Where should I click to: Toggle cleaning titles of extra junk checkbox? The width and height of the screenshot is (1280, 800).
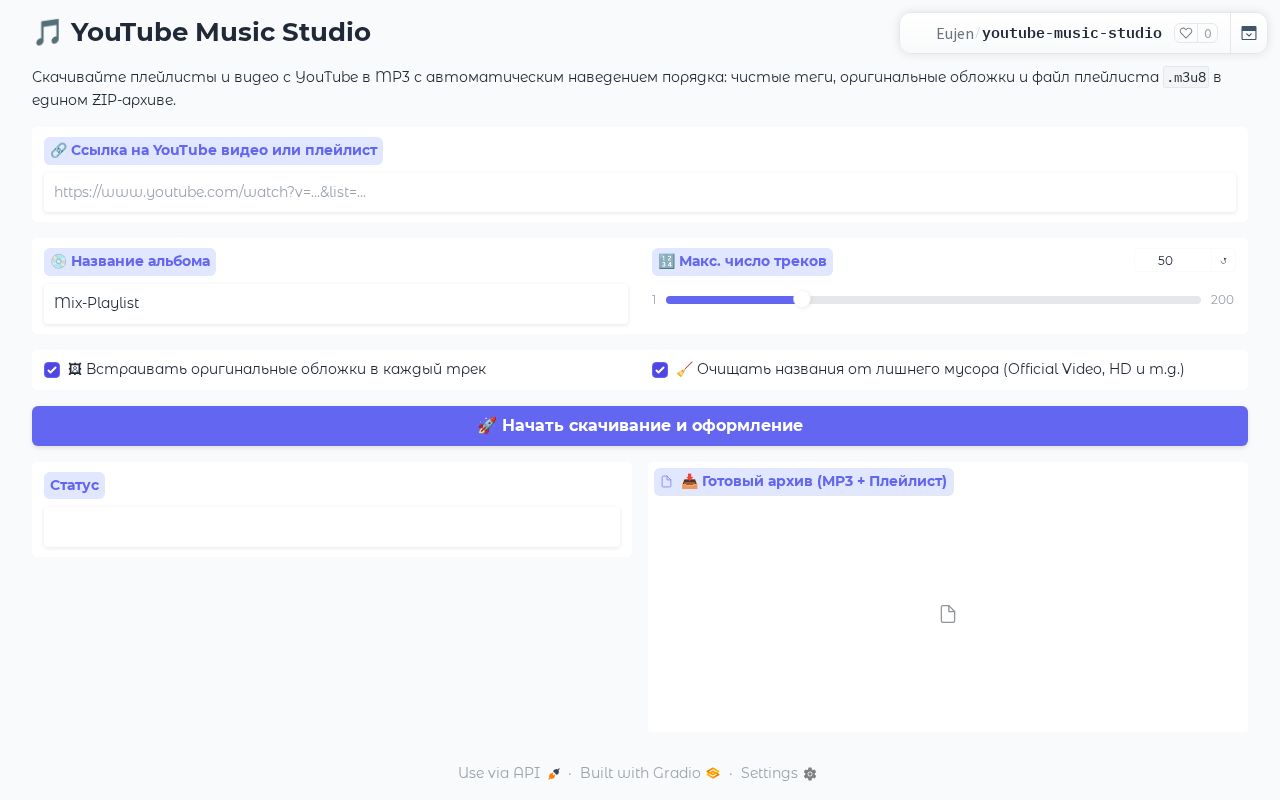coord(660,370)
